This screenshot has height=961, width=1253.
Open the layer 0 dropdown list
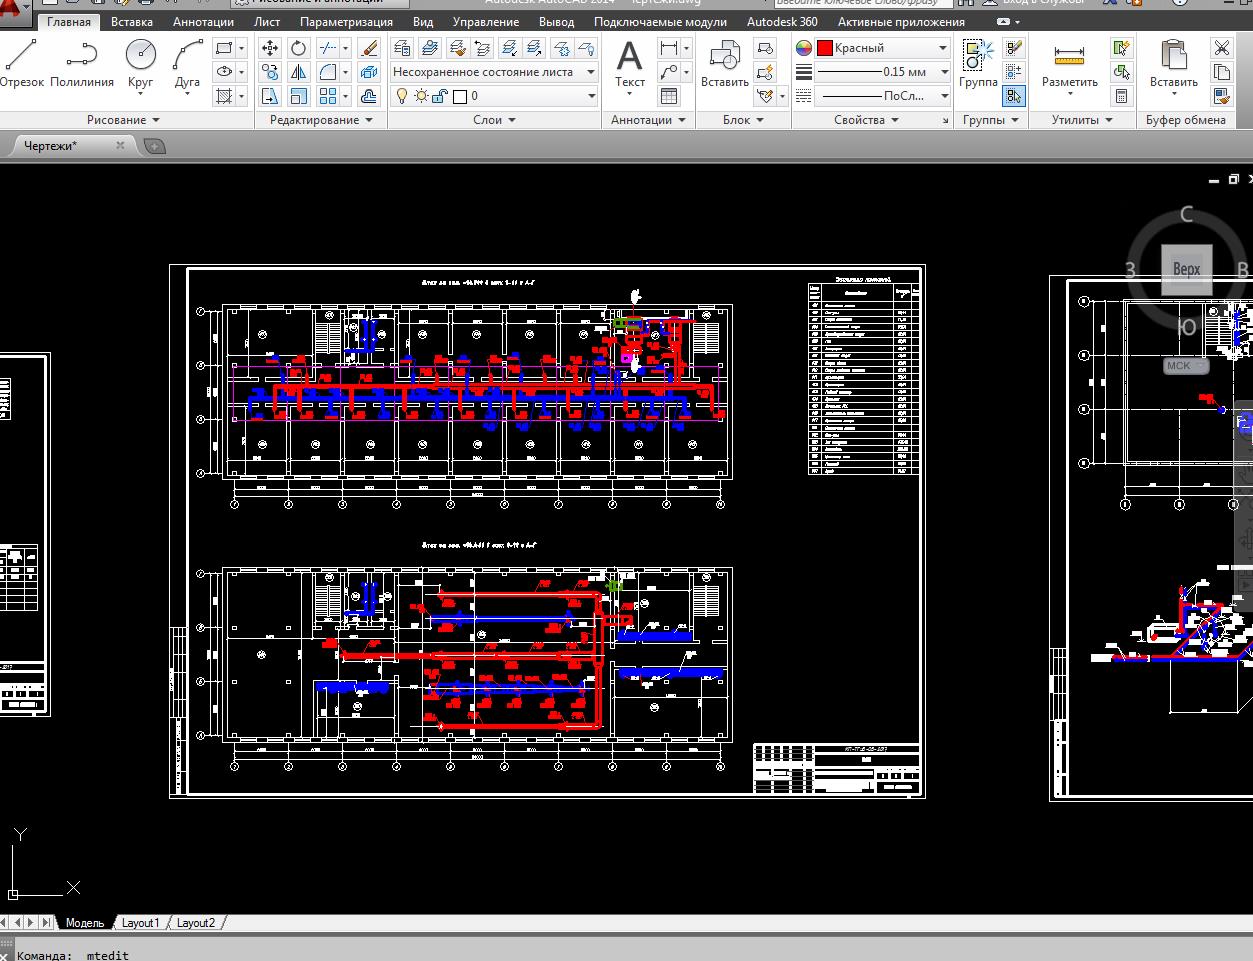coord(494,96)
